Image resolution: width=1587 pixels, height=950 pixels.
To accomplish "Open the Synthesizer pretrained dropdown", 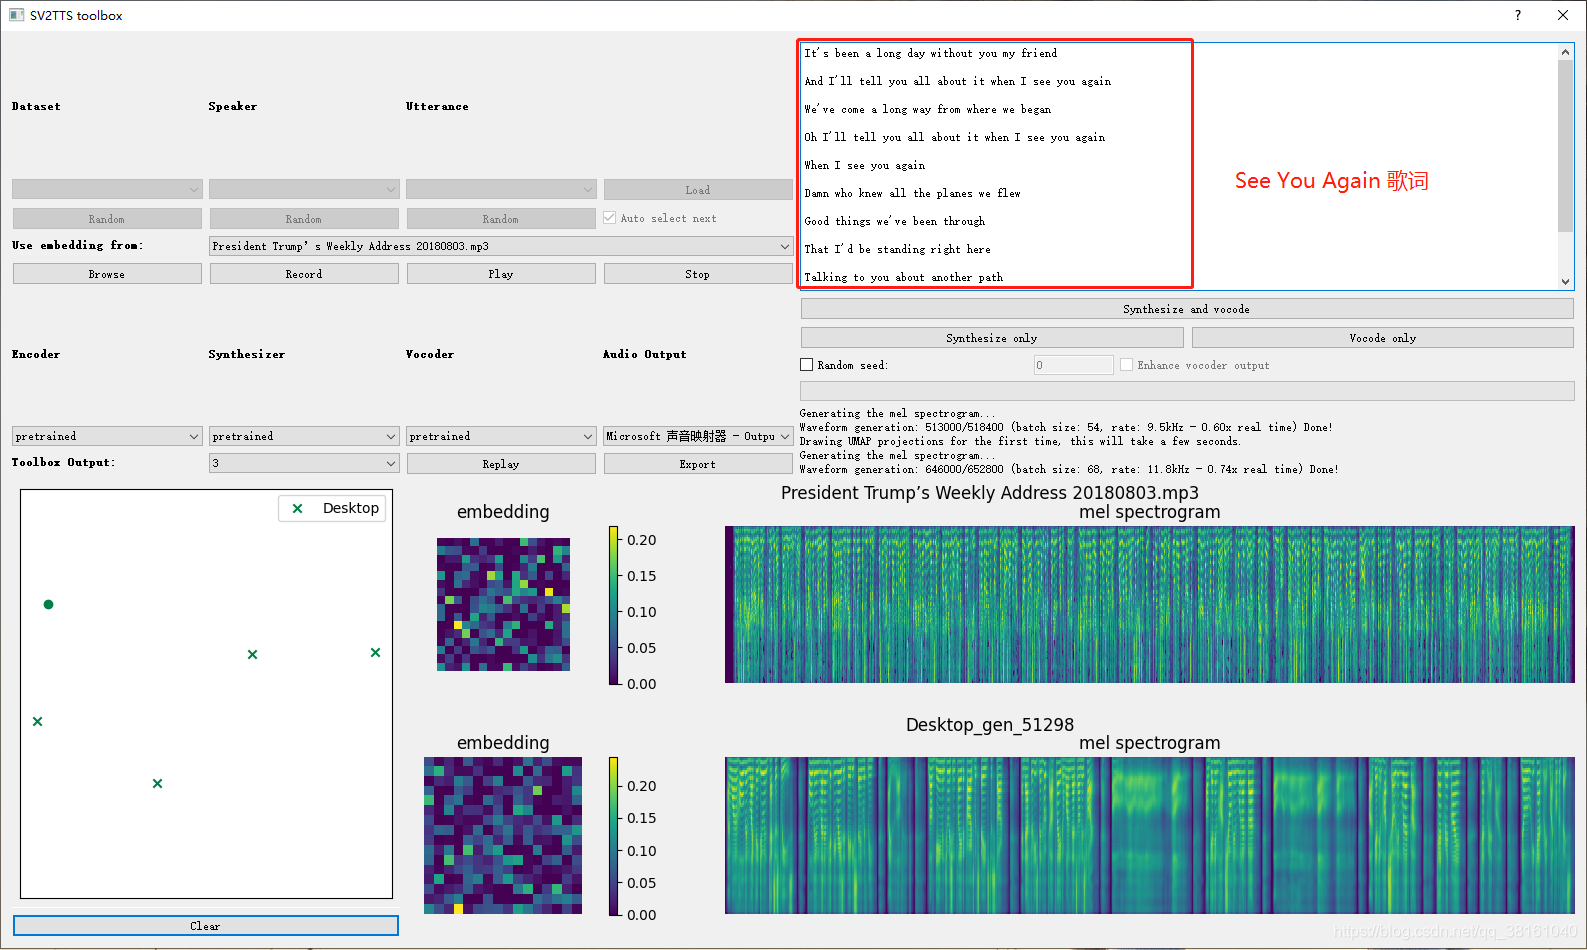I will click(304, 436).
